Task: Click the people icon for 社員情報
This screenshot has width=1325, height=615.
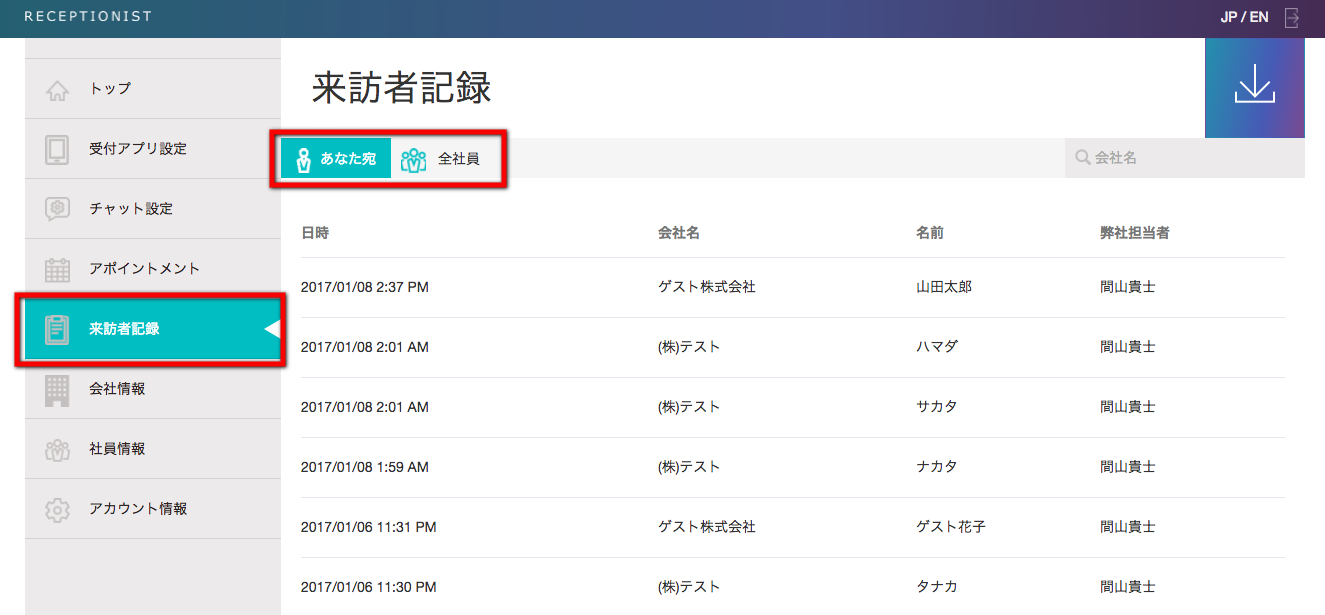Action: click(57, 449)
